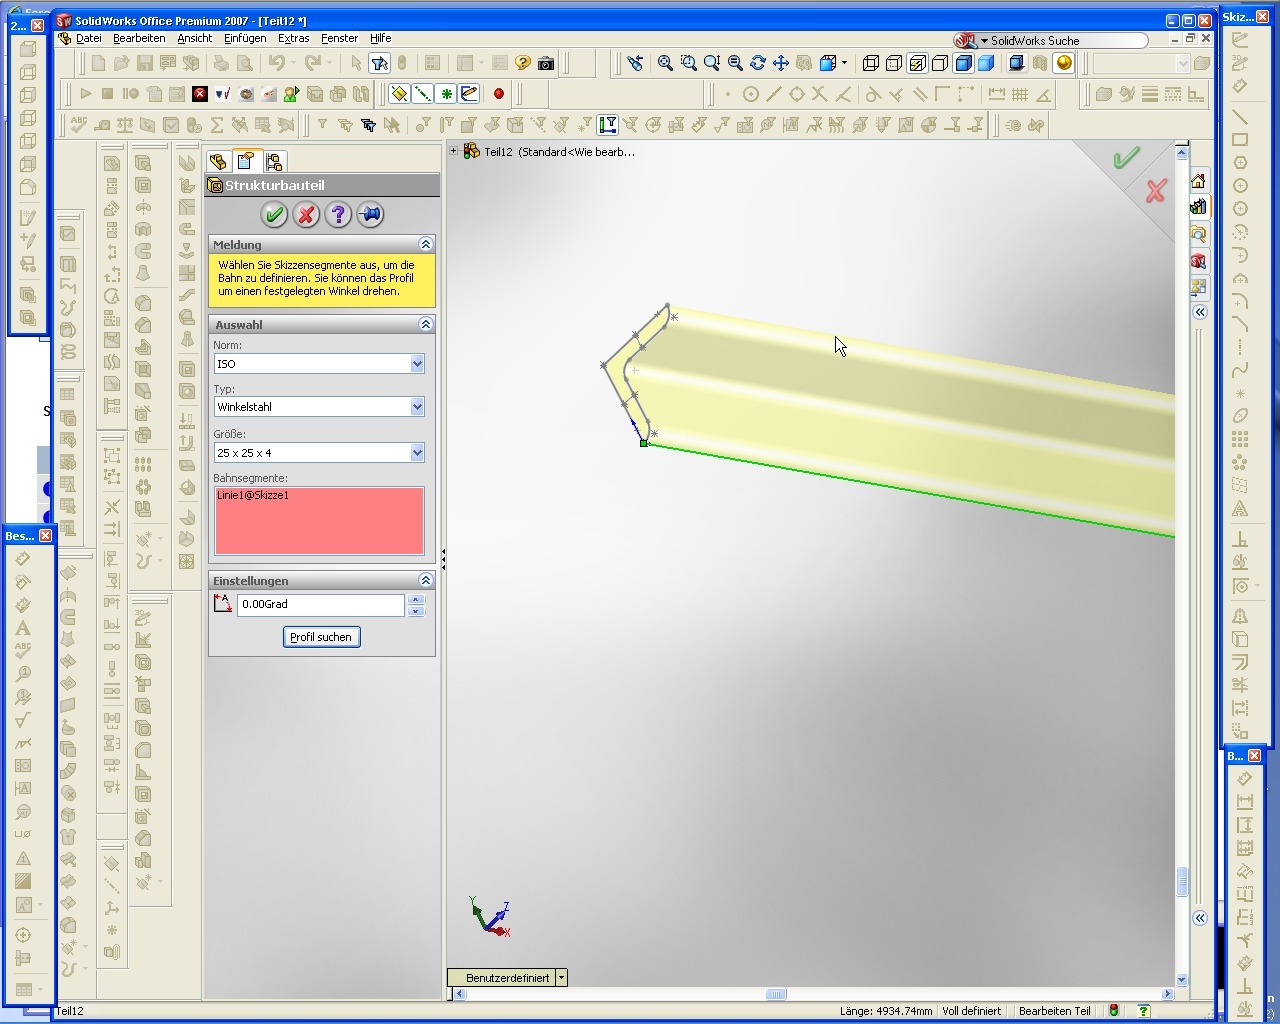Collapse the Auswahl section
This screenshot has width=1280, height=1024.
pyautogui.click(x=425, y=324)
